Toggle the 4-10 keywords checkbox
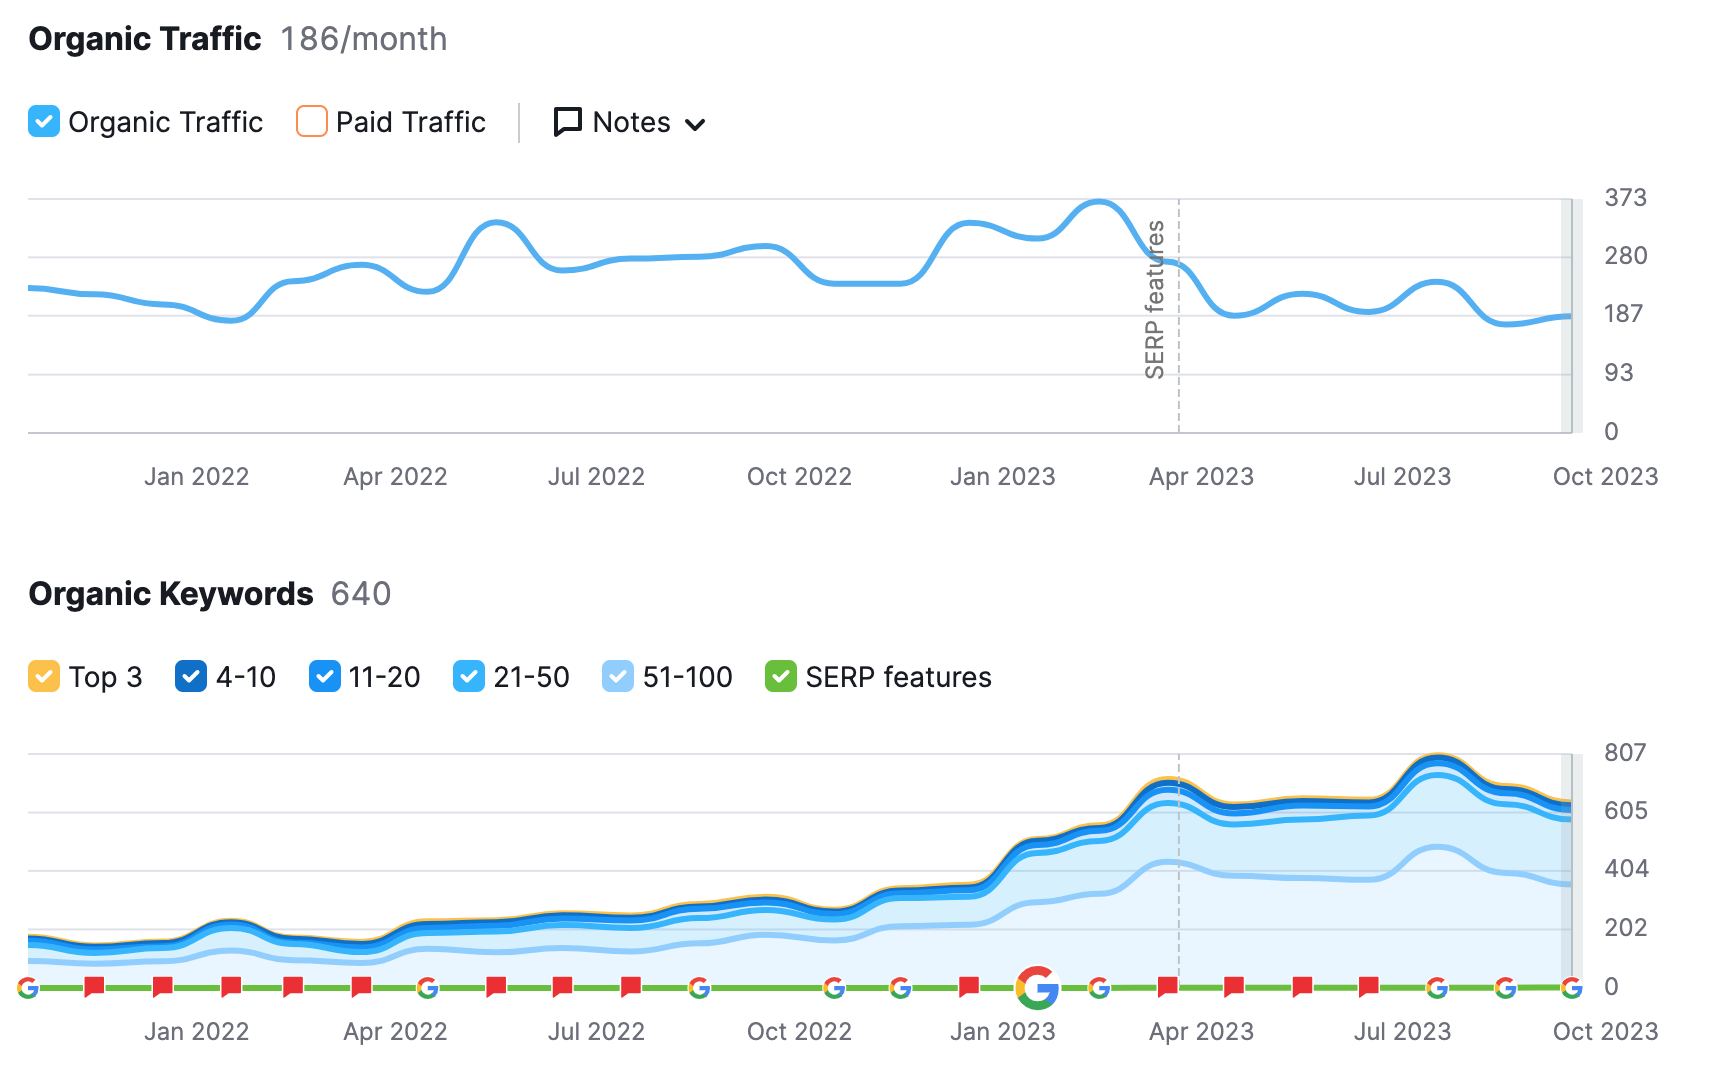 click(191, 677)
